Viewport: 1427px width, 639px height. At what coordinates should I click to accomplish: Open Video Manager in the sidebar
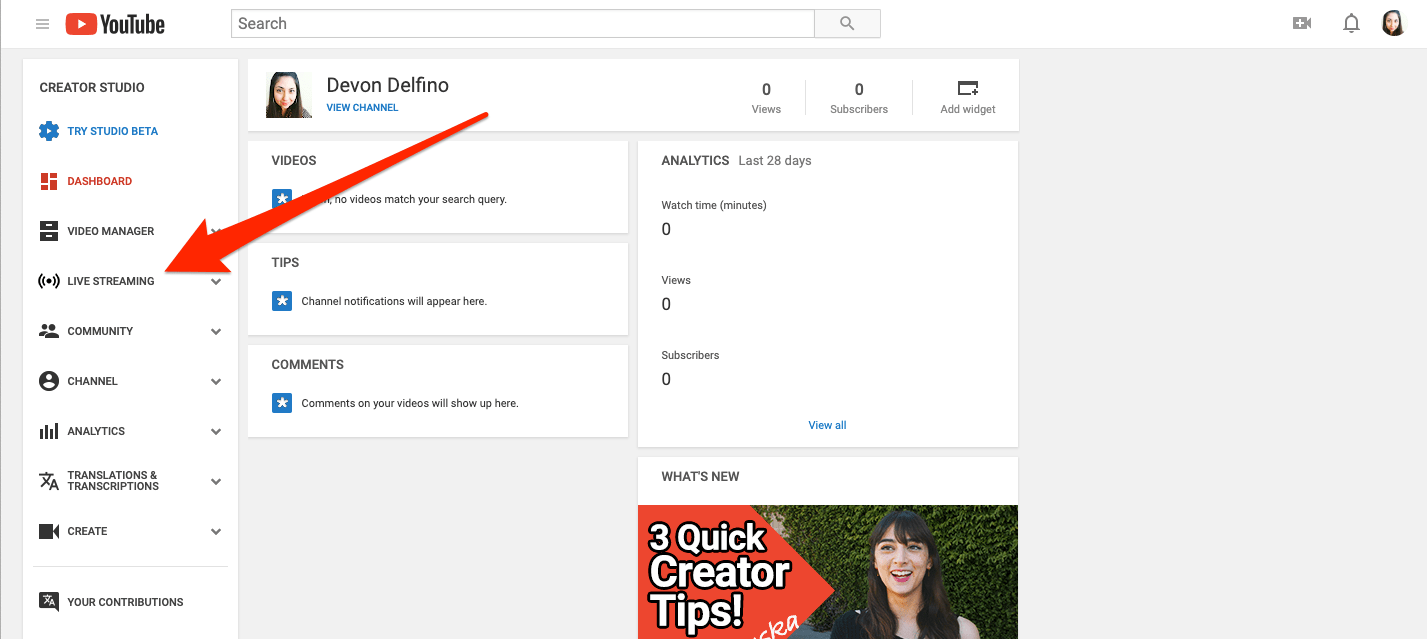click(111, 231)
